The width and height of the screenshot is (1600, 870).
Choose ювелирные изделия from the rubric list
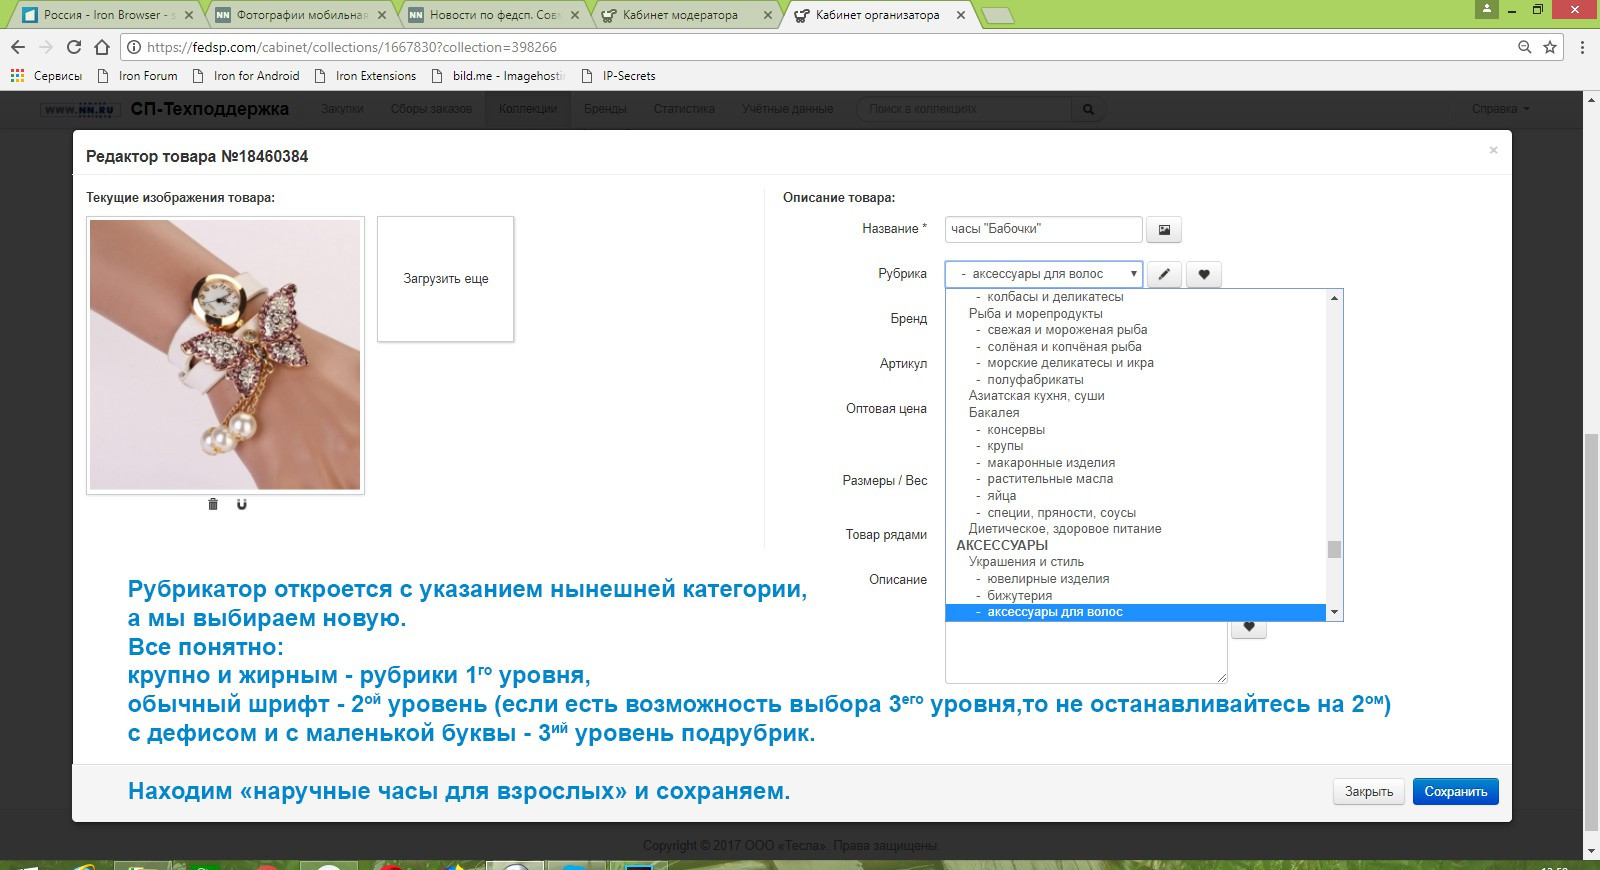(1048, 579)
